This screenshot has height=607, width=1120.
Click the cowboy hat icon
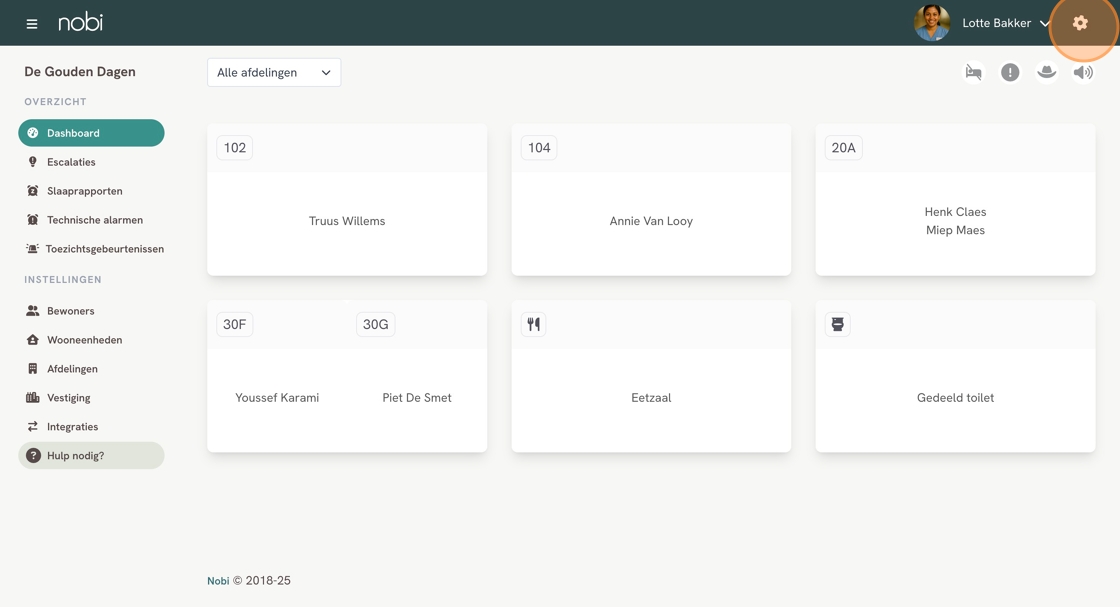(1046, 72)
